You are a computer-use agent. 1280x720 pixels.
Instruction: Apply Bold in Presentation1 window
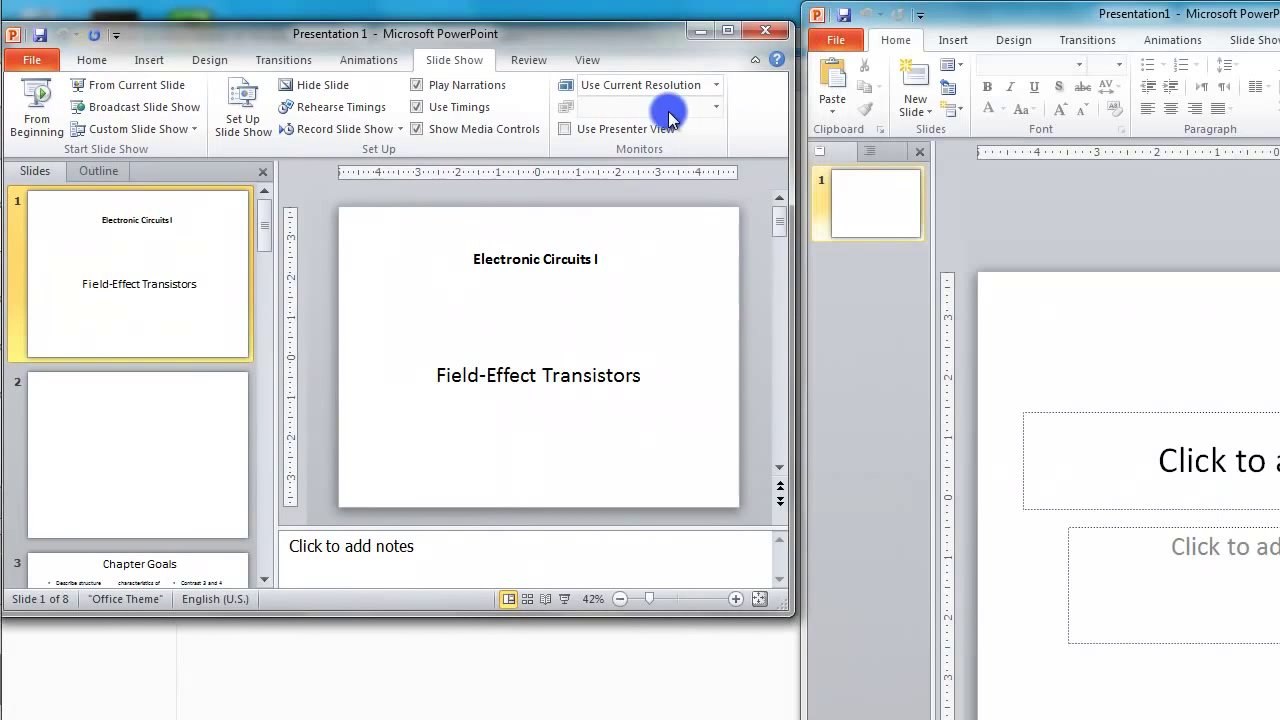987,87
